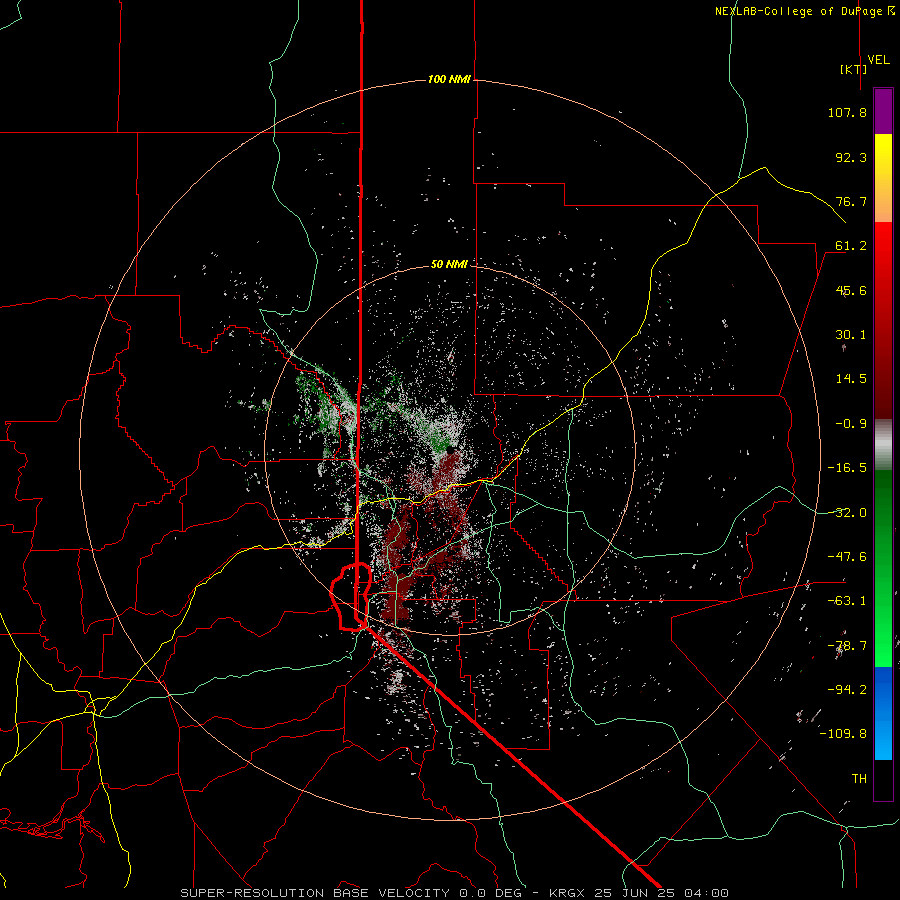Click the thick red outlined polygon on the map
Image resolution: width=900 pixels, height=900 pixels.
coord(351,597)
